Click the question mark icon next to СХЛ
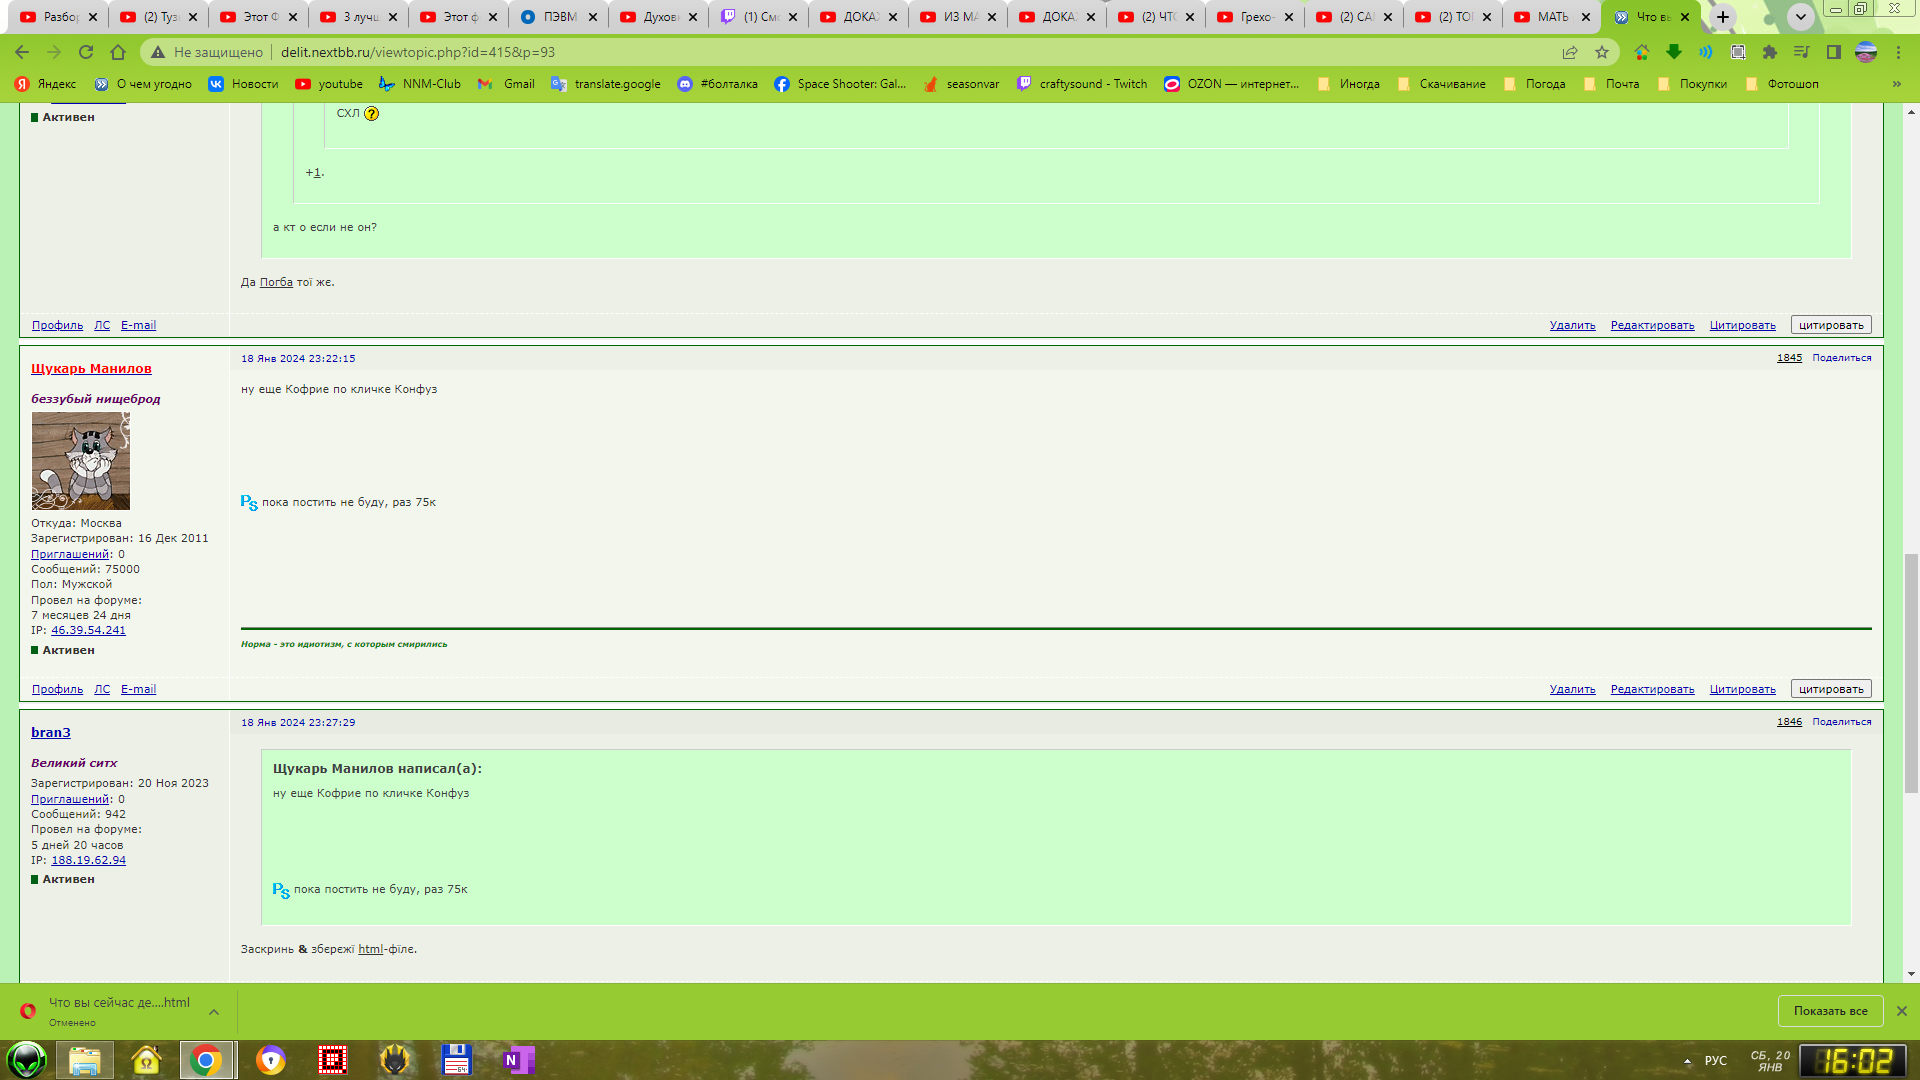The height and width of the screenshot is (1080, 1920). [x=372, y=113]
